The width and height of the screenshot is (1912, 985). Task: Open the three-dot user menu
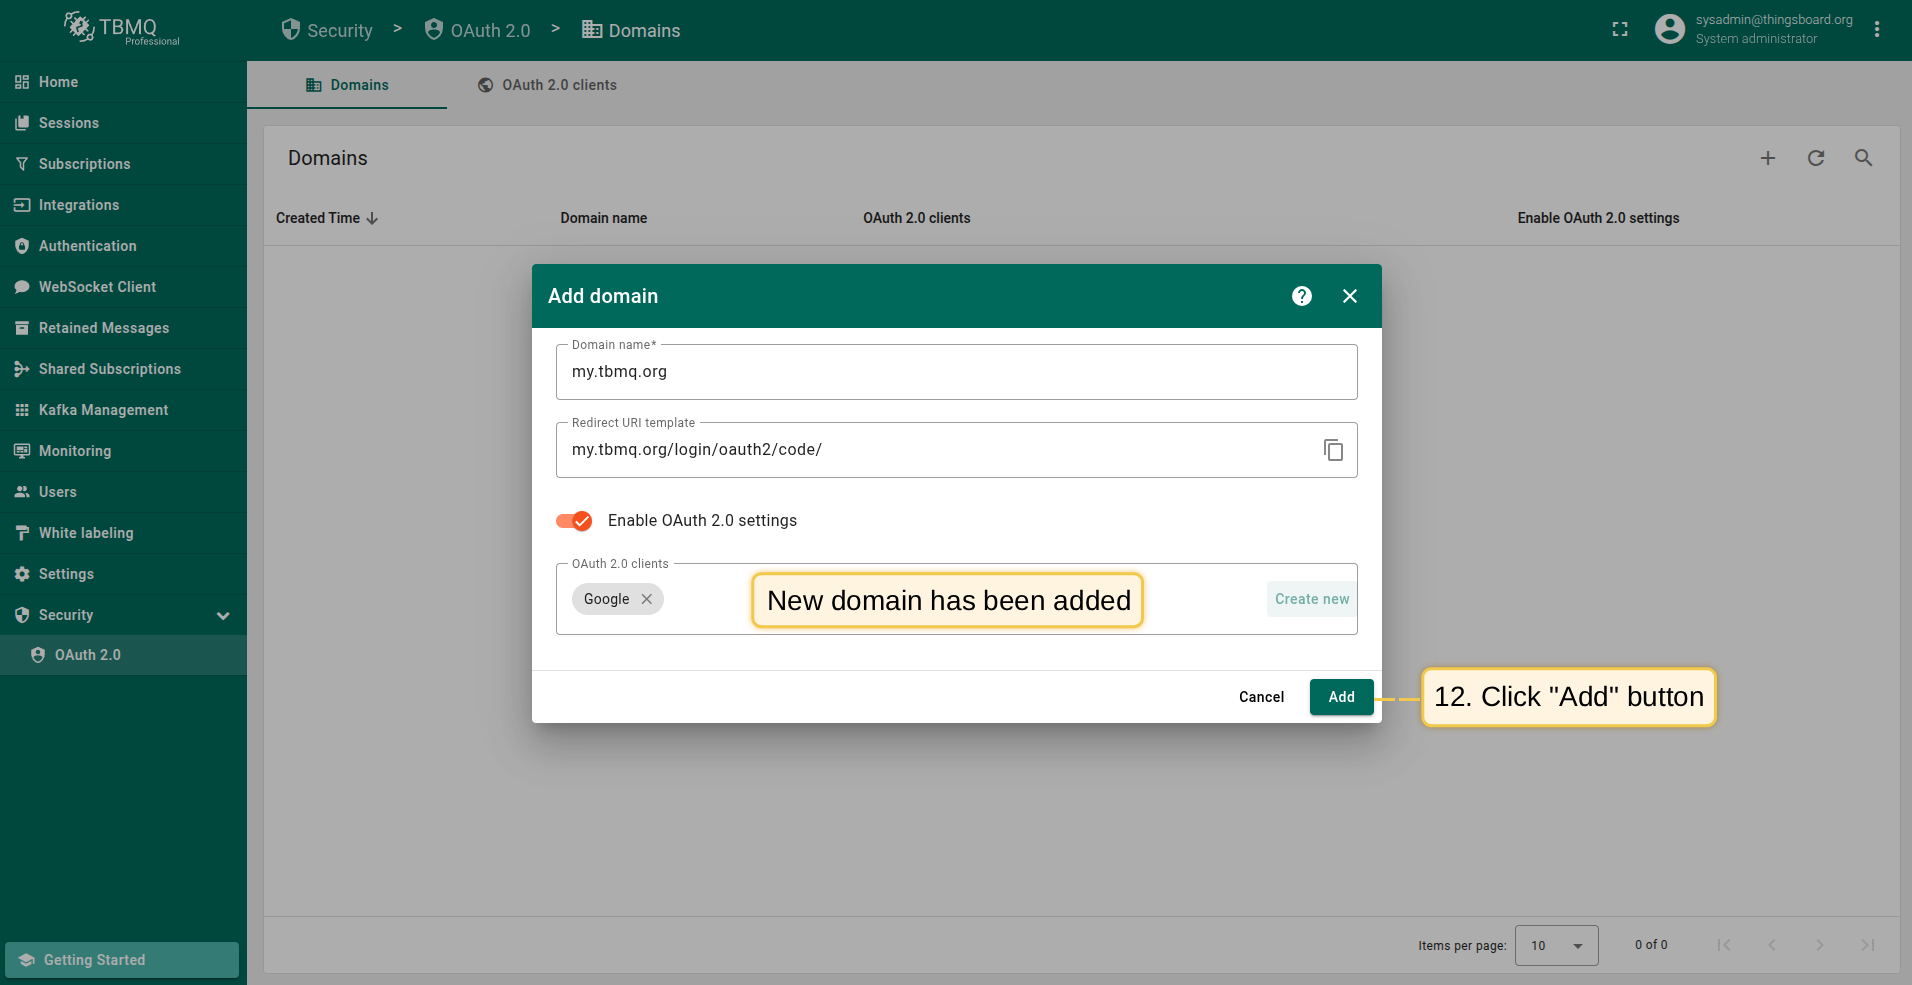tap(1877, 30)
